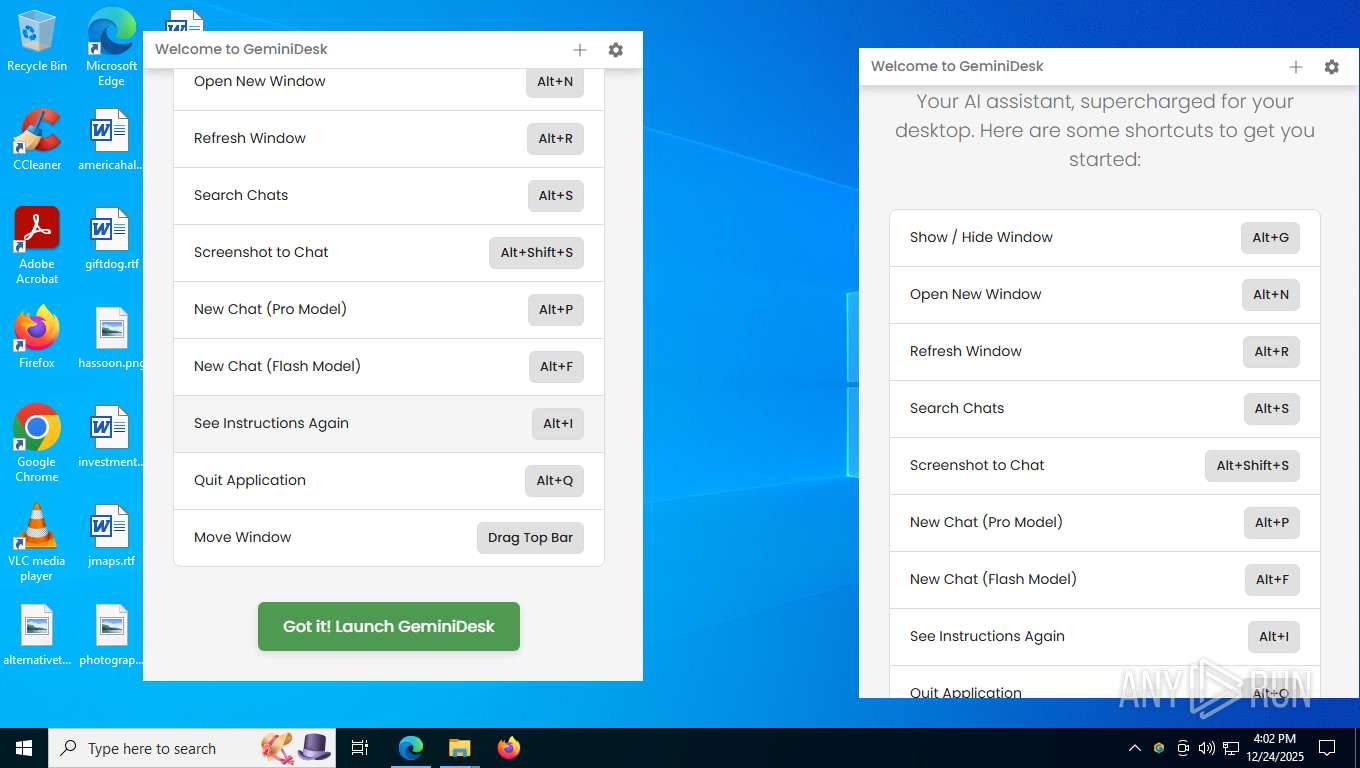The width and height of the screenshot is (1360, 768).
Task: Click Open New Window row in right window
Action: 1105,295
